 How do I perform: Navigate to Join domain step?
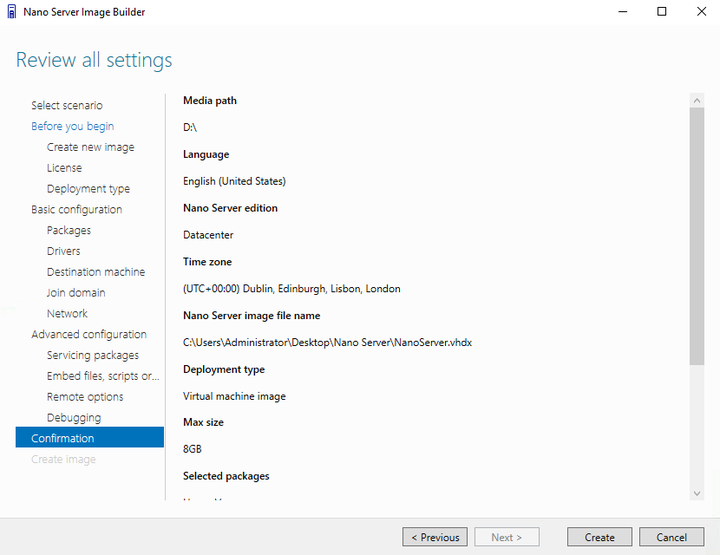pos(76,292)
